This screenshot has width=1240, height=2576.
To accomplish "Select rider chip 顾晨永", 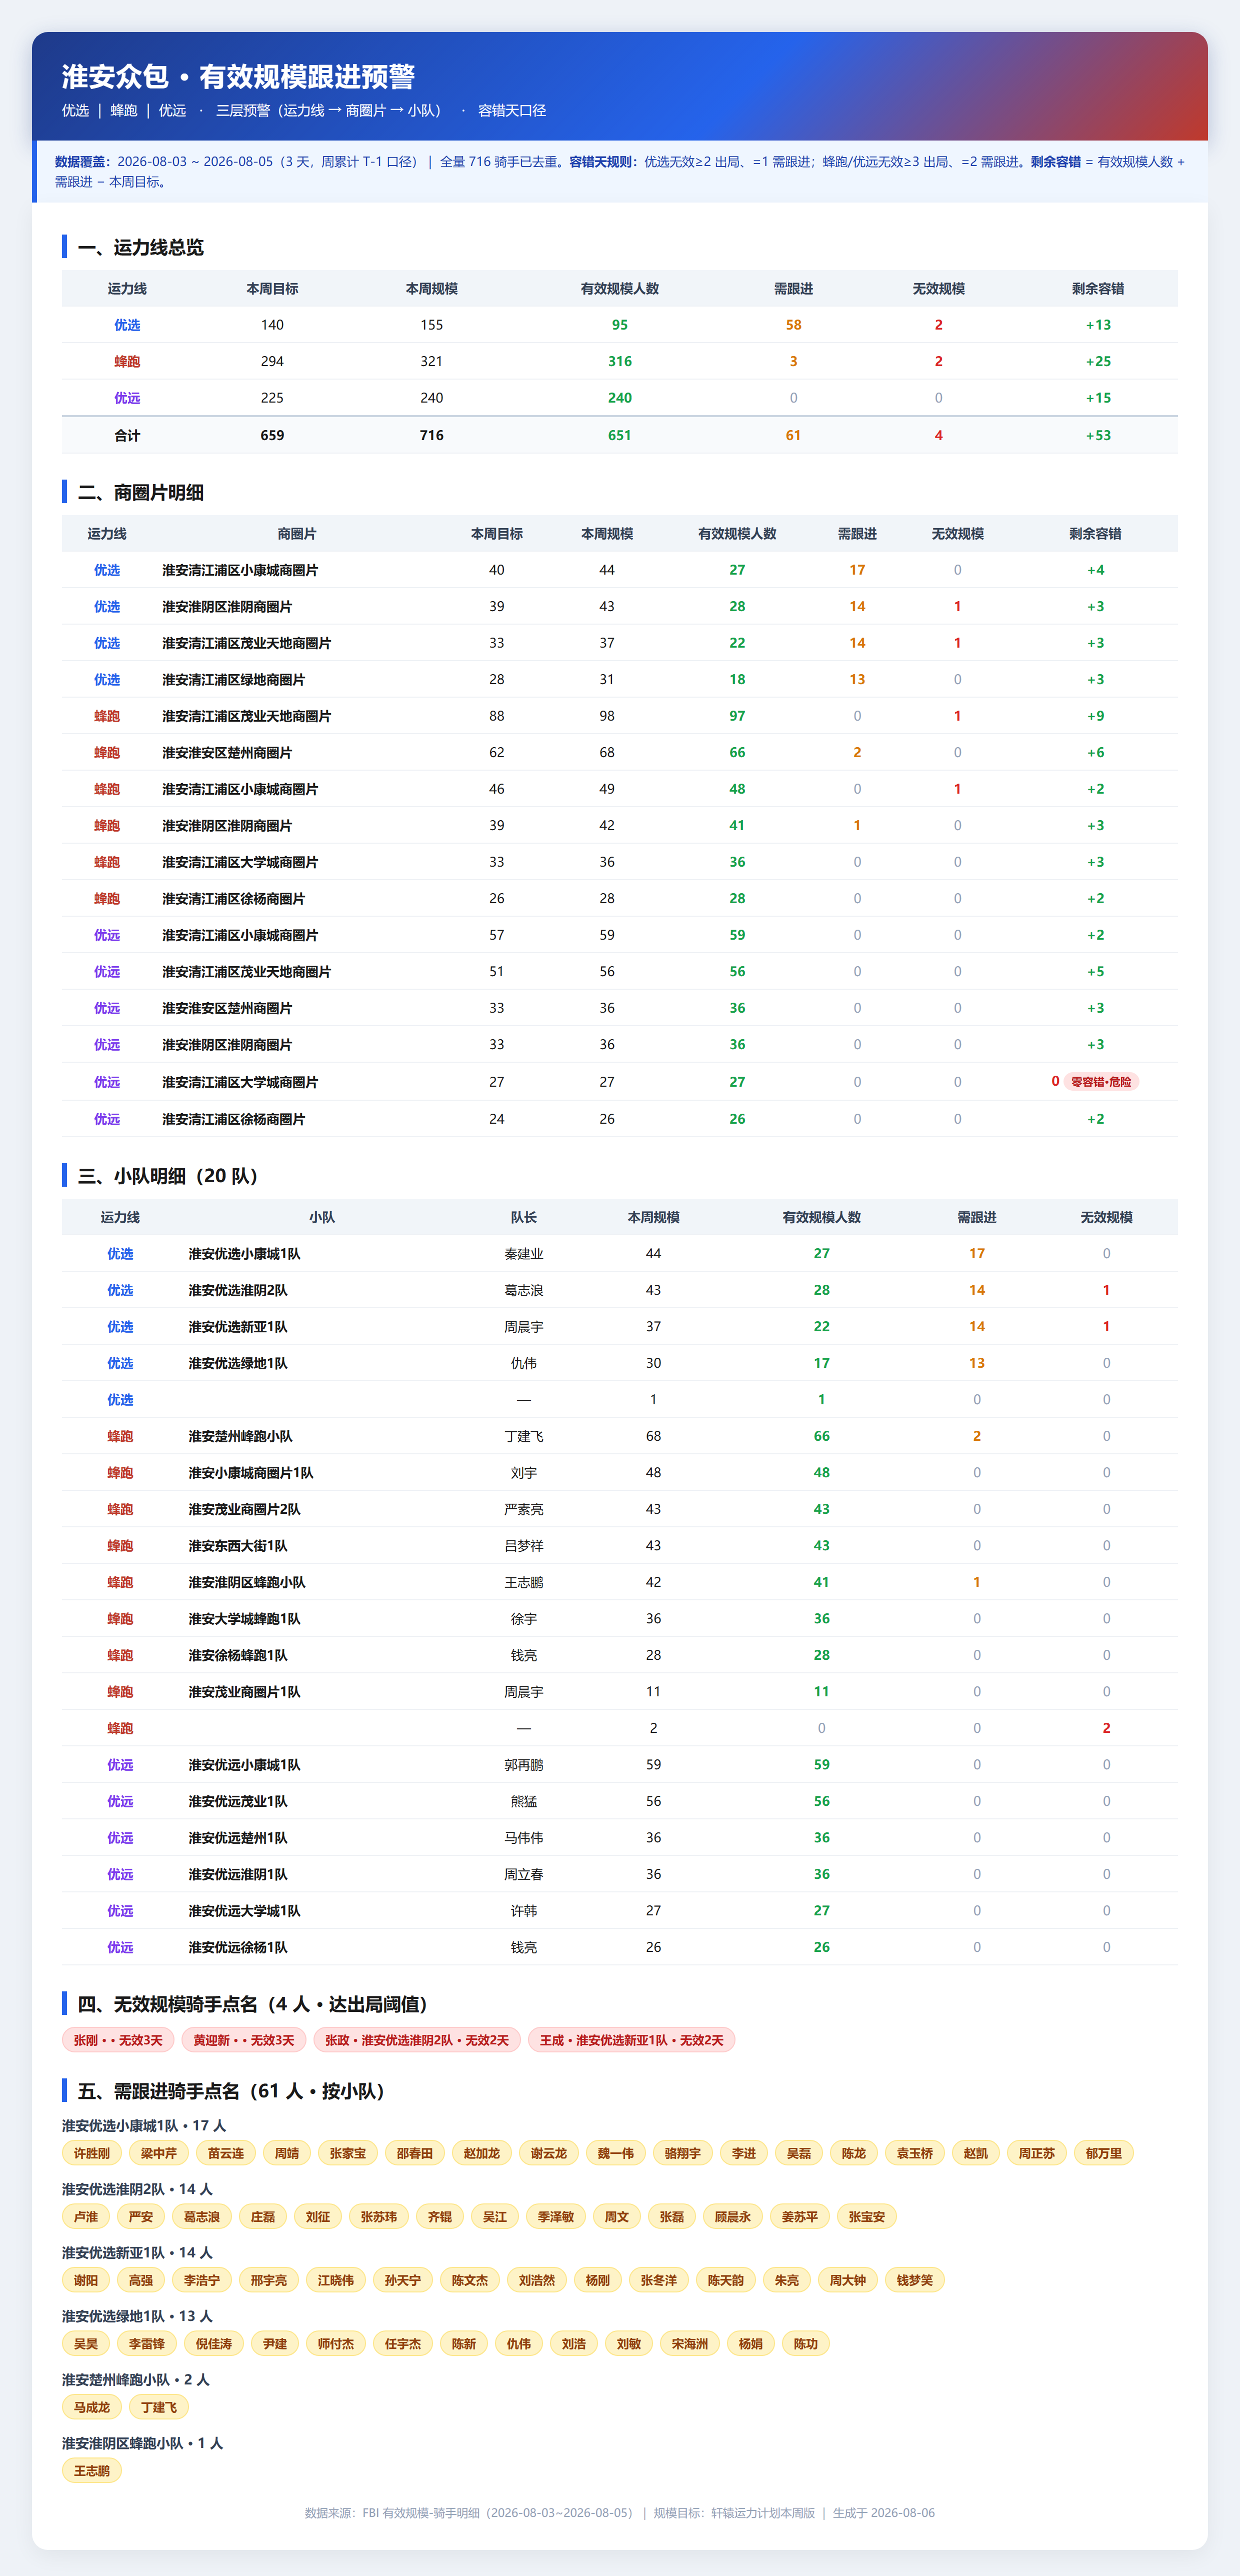I will [733, 2217].
